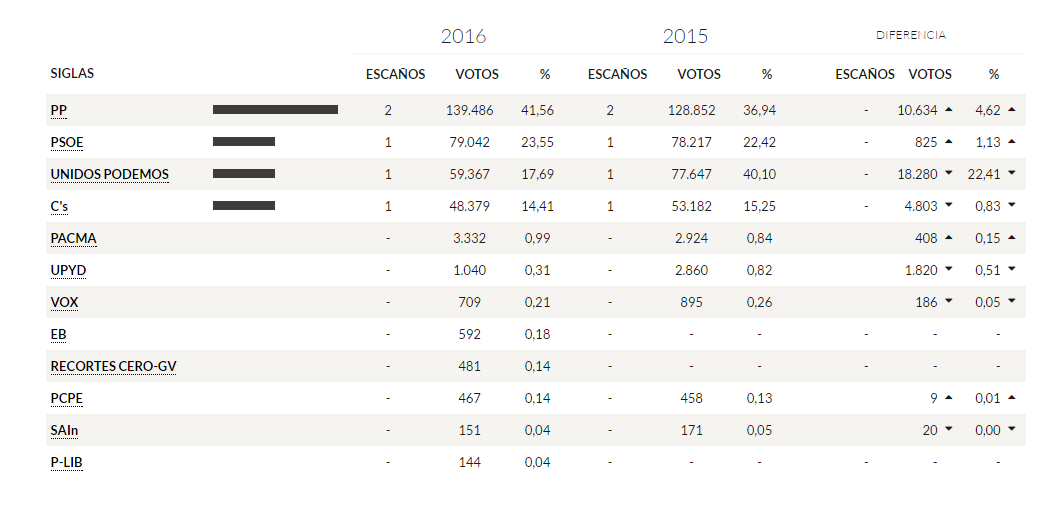Select the P-LIB party link
This screenshot has height=505, width=1047.
66,462
